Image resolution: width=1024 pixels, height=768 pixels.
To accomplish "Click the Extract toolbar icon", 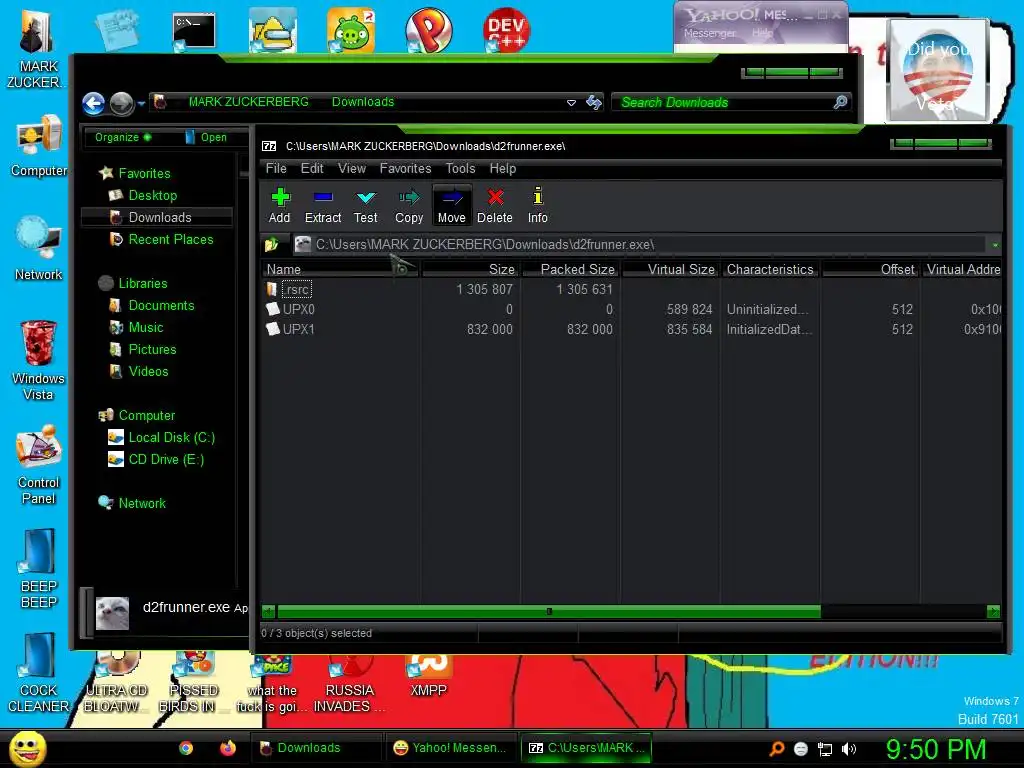I will (323, 206).
